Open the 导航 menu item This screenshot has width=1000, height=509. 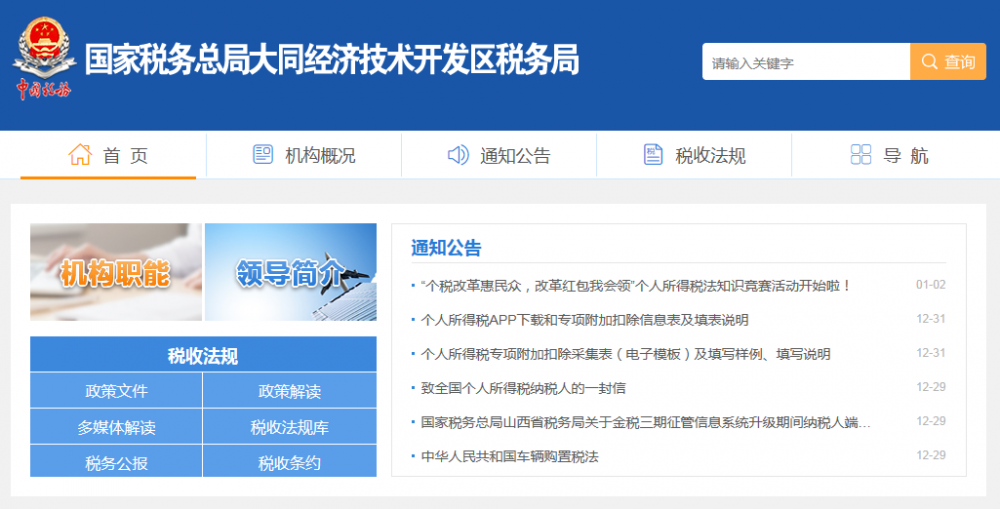(889, 156)
